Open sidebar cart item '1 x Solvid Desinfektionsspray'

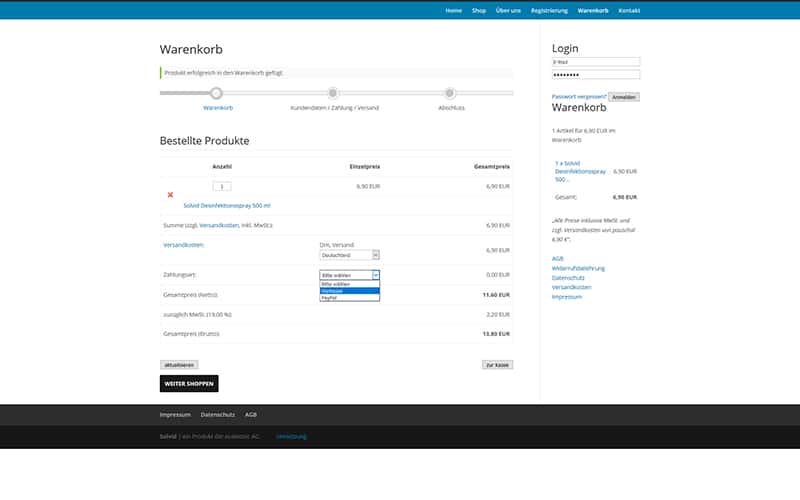pos(580,171)
